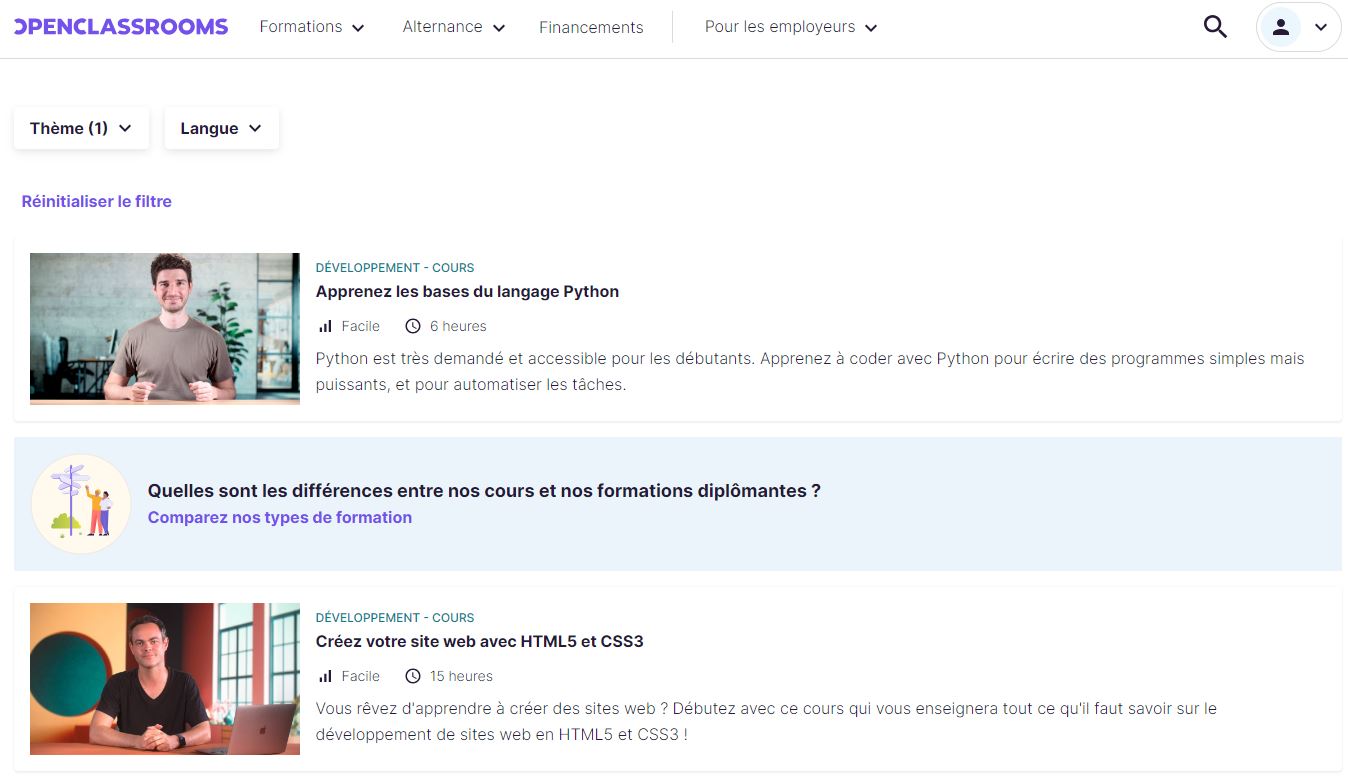This screenshot has width=1348, height=784.
Task: Open Comparez nos types de formation link
Action: [x=279, y=517]
